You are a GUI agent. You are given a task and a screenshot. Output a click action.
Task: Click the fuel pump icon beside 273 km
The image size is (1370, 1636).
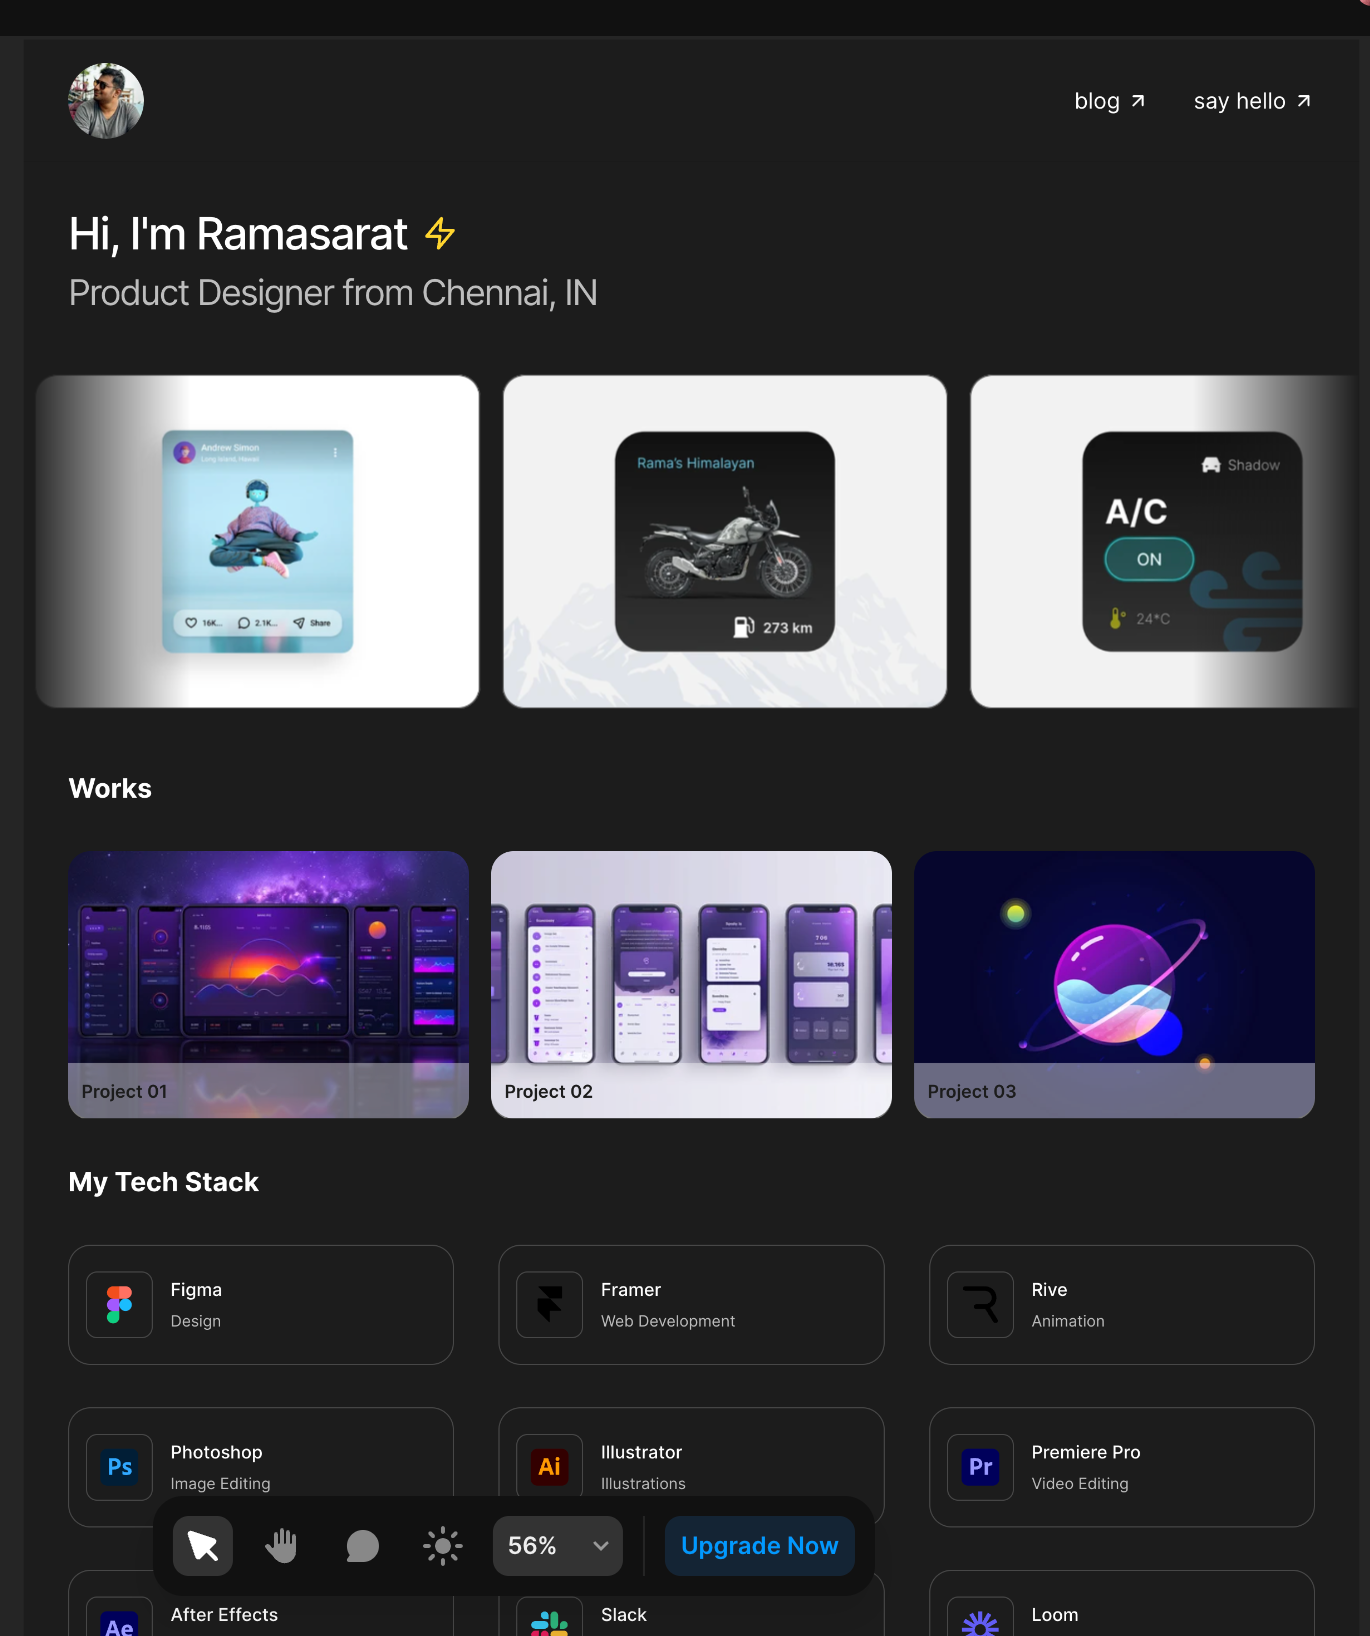[744, 627]
